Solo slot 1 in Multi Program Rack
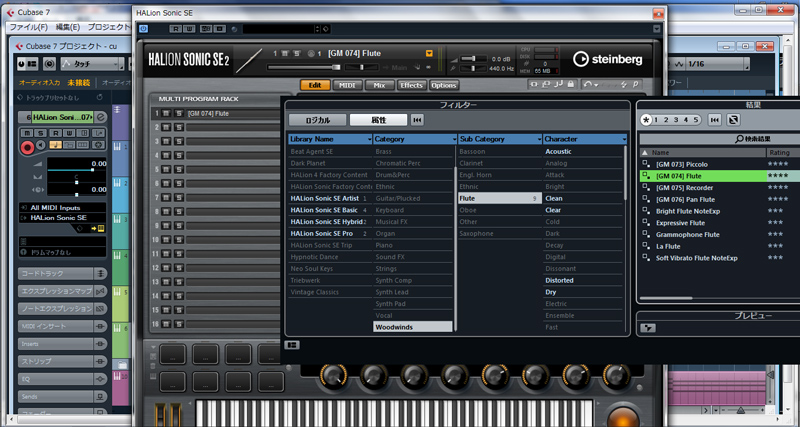The image size is (800, 427). 179,114
